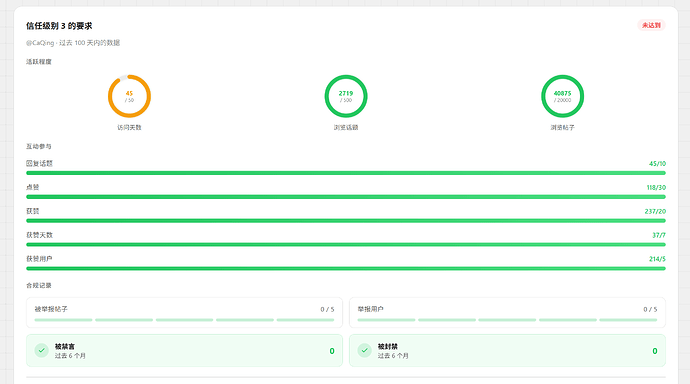This screenshot has height=384, width=690.
Task: Click the 点赞 label
Action: click(33, 187)
